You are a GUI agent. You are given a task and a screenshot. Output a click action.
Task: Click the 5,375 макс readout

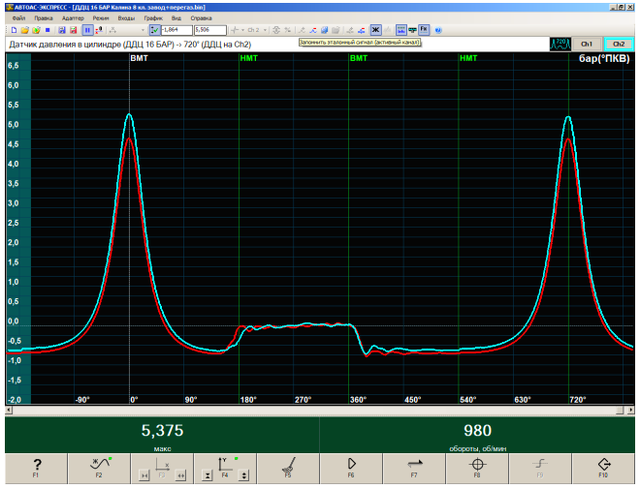coord(162,435)
